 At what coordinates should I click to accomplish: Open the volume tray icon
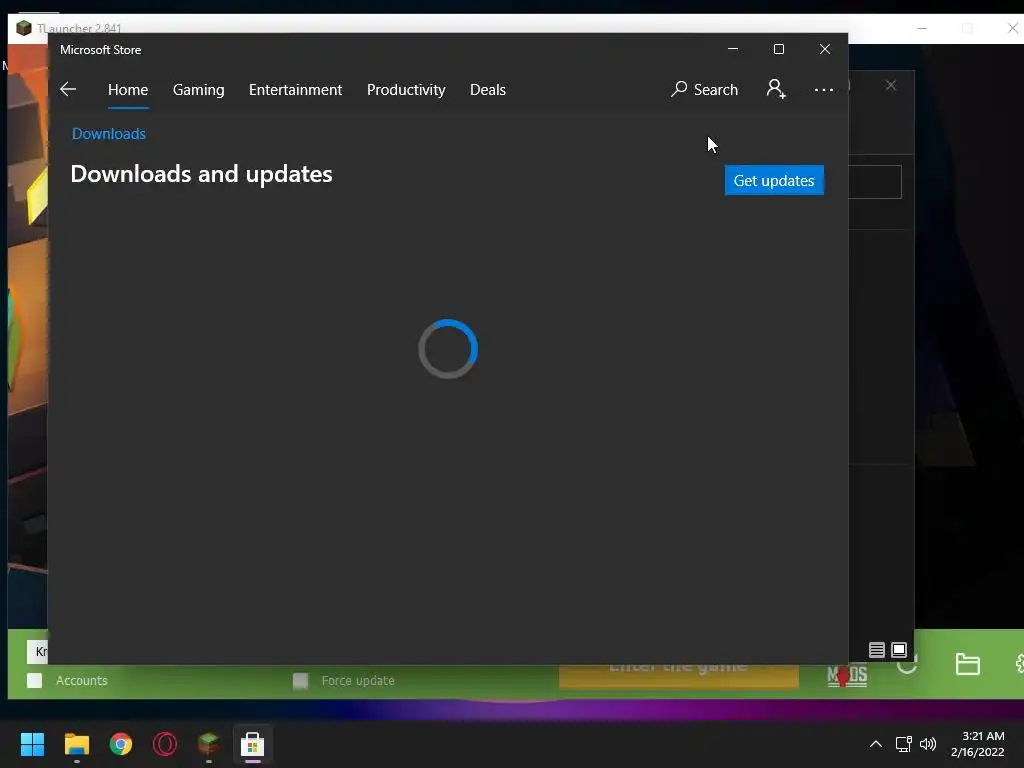927,744
